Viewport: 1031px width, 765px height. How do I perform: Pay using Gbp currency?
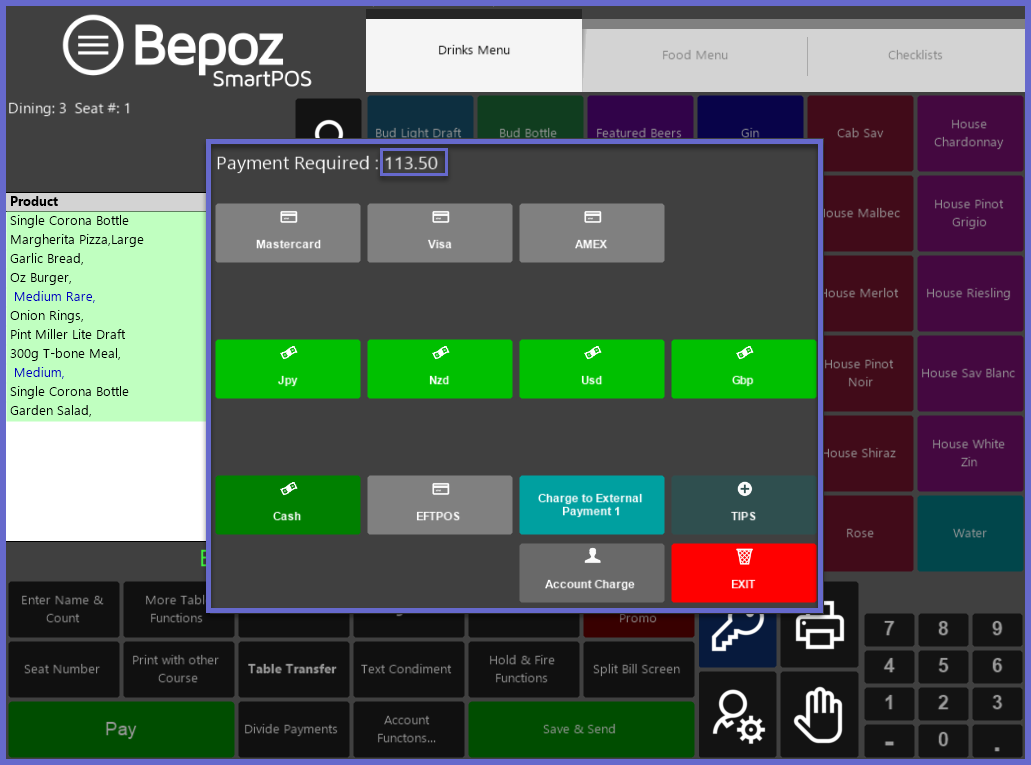point(743,369)
